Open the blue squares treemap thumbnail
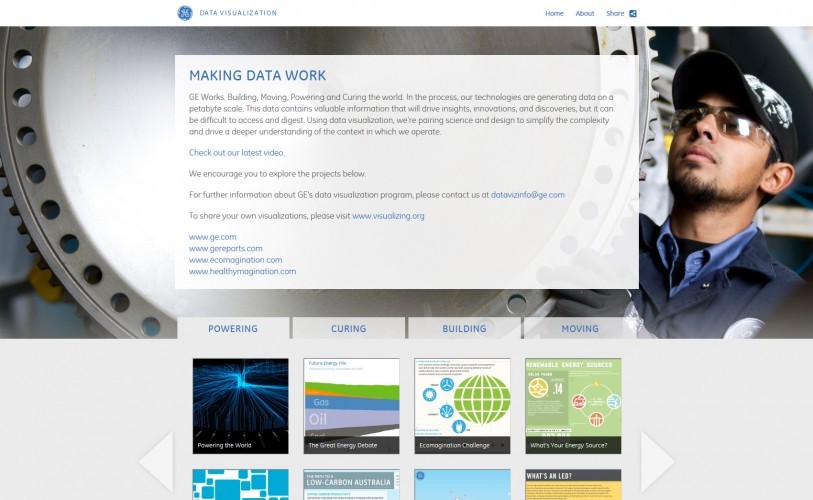 click(x=241, y=484)
